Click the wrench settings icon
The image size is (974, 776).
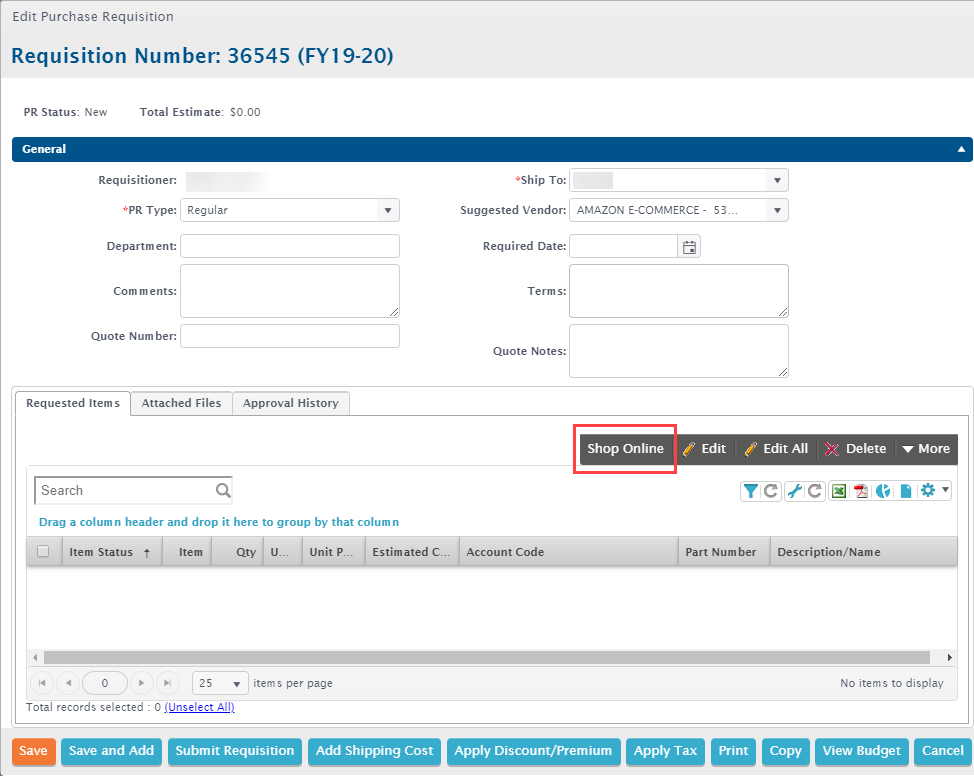794,491
